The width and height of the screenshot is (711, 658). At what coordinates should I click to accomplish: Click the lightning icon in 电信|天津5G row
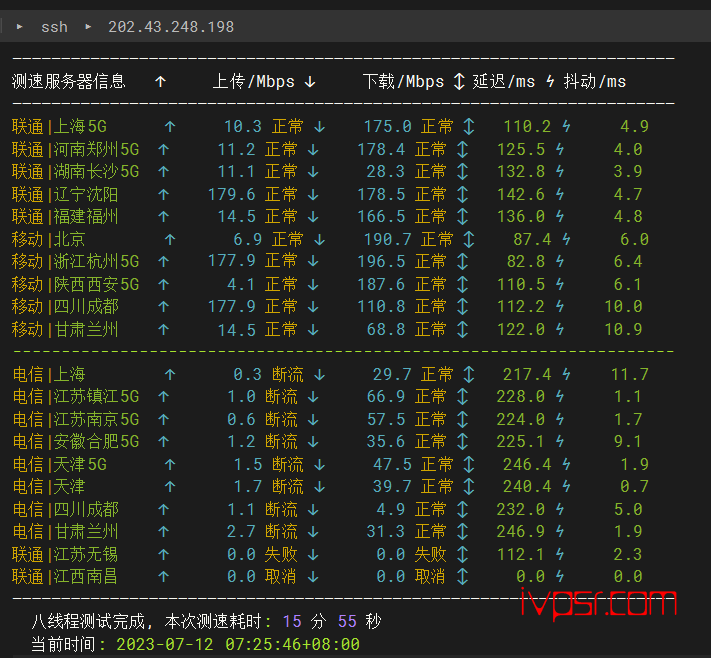[x=566, y=464]
